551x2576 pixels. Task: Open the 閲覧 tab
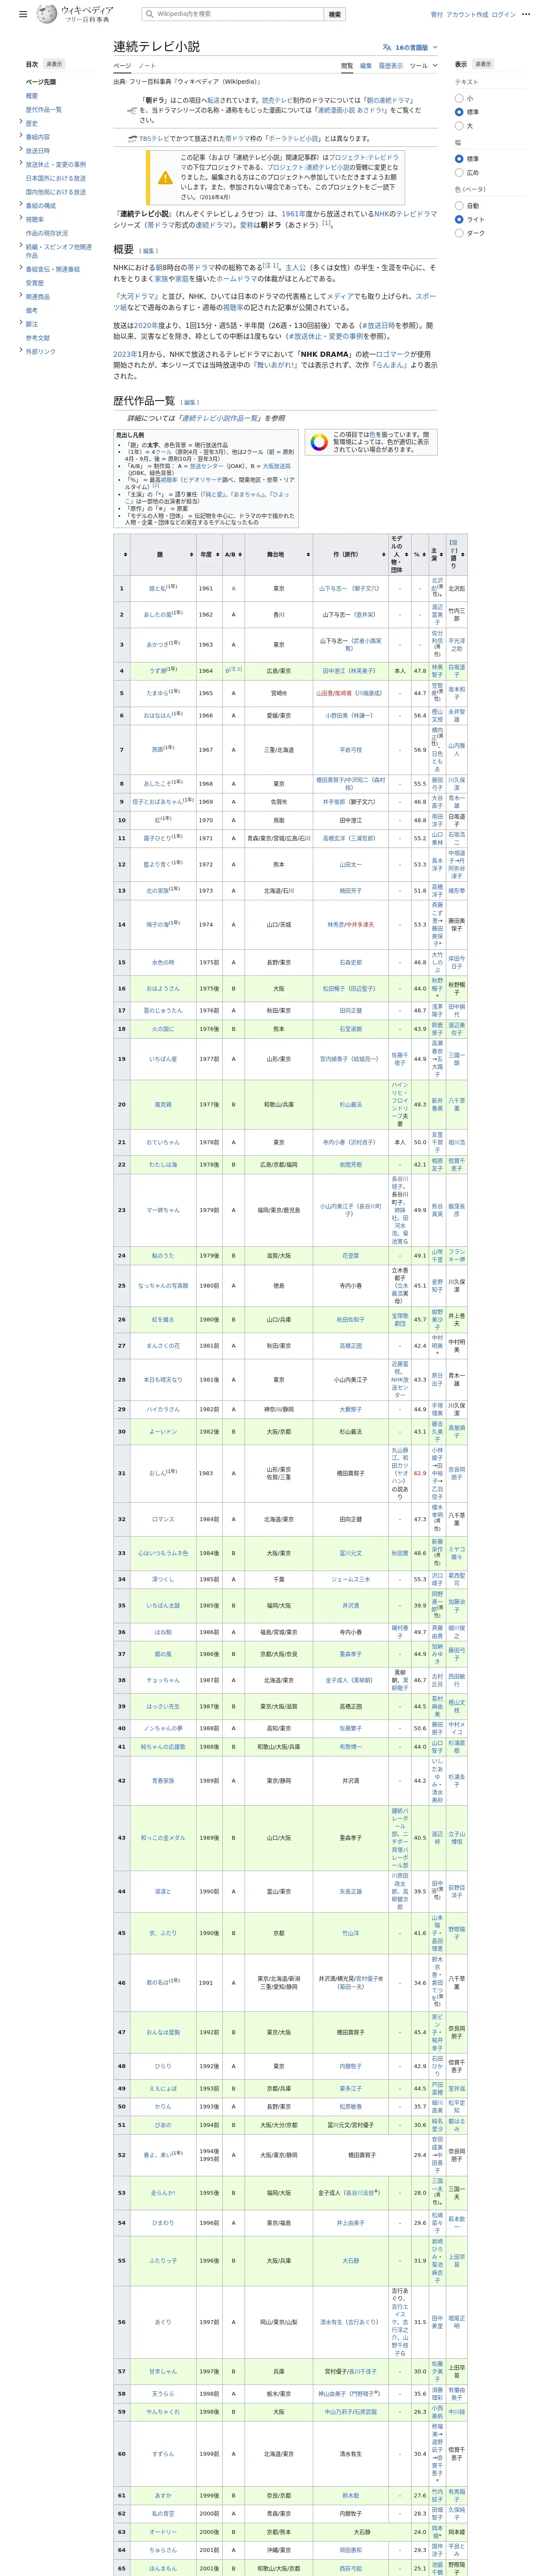[x=347, y=66]
